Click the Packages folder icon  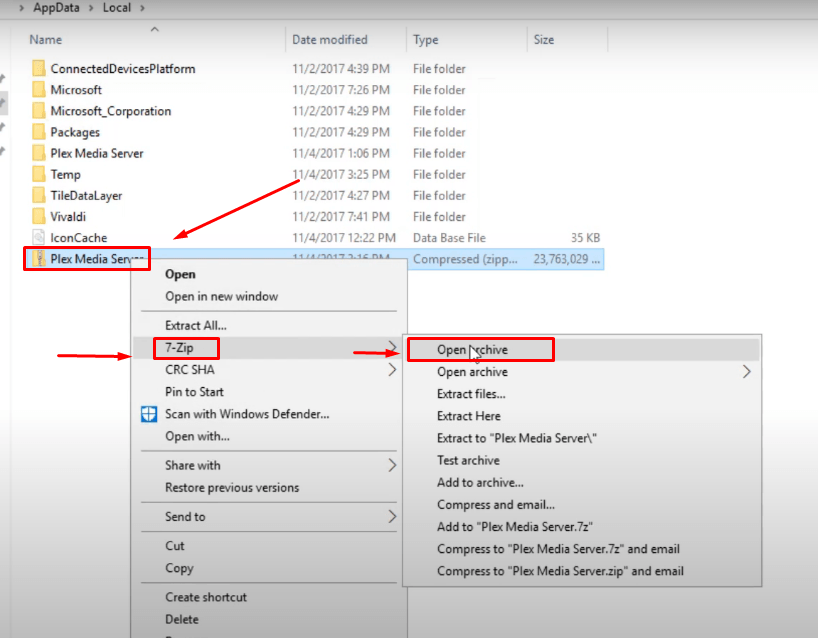[x=39, y=132]
